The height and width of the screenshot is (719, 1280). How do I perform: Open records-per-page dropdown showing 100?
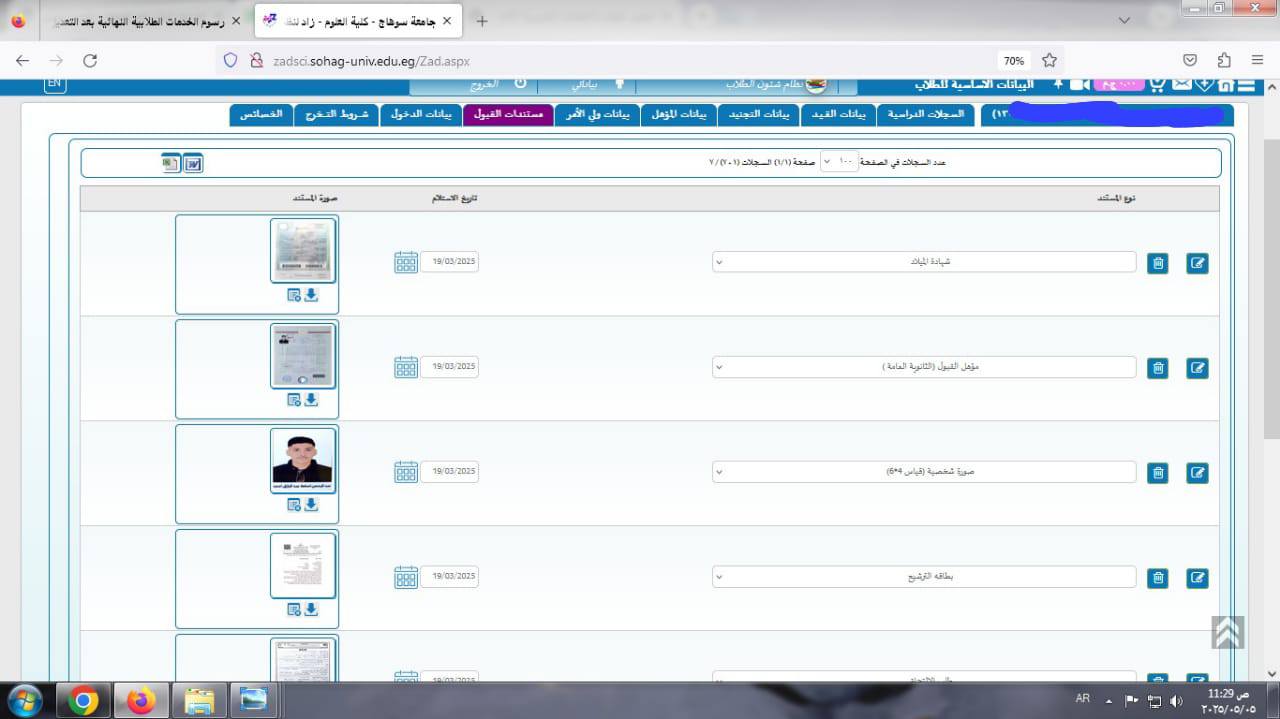tap(840, 162)
